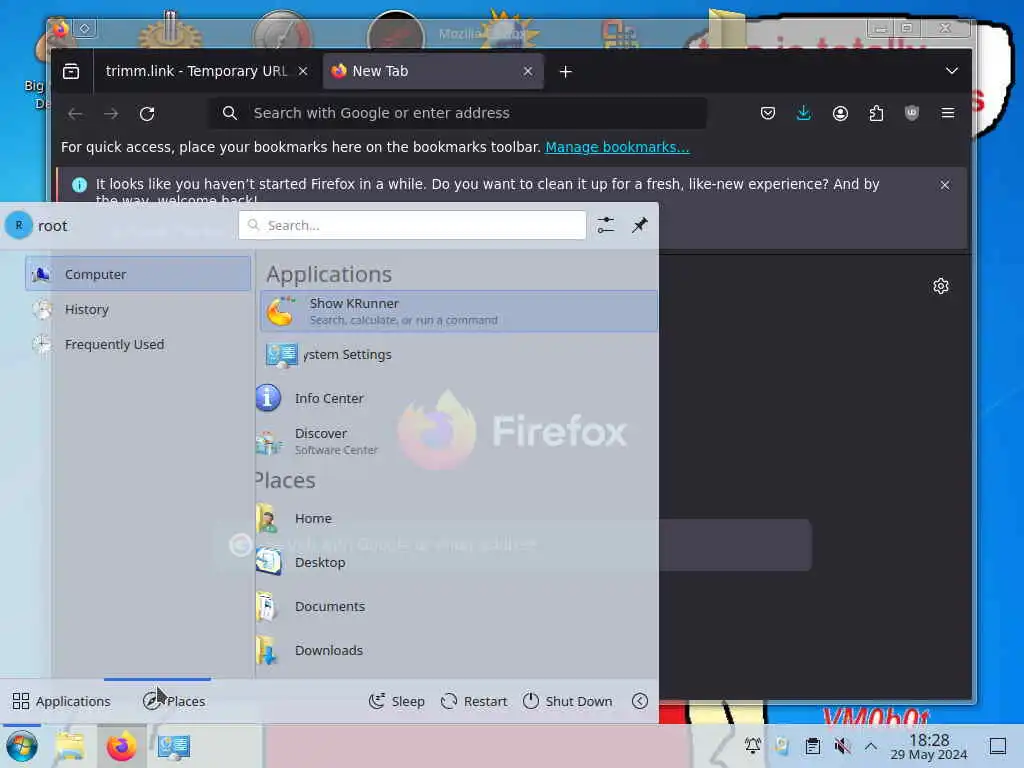This screenshot has width=1024, height=768.
Task: Click show desktop button in tray
Action: coord(998,745)
